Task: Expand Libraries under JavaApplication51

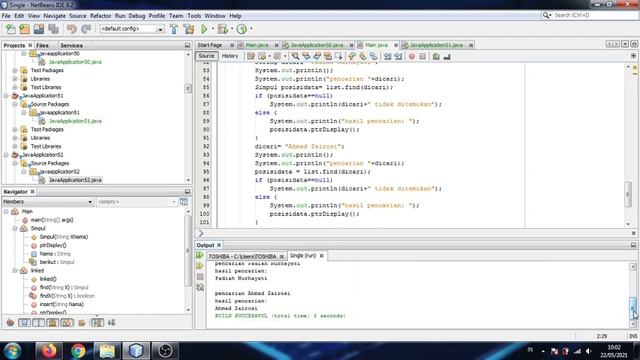Action: pyautogui.click(x=15, y=138)
